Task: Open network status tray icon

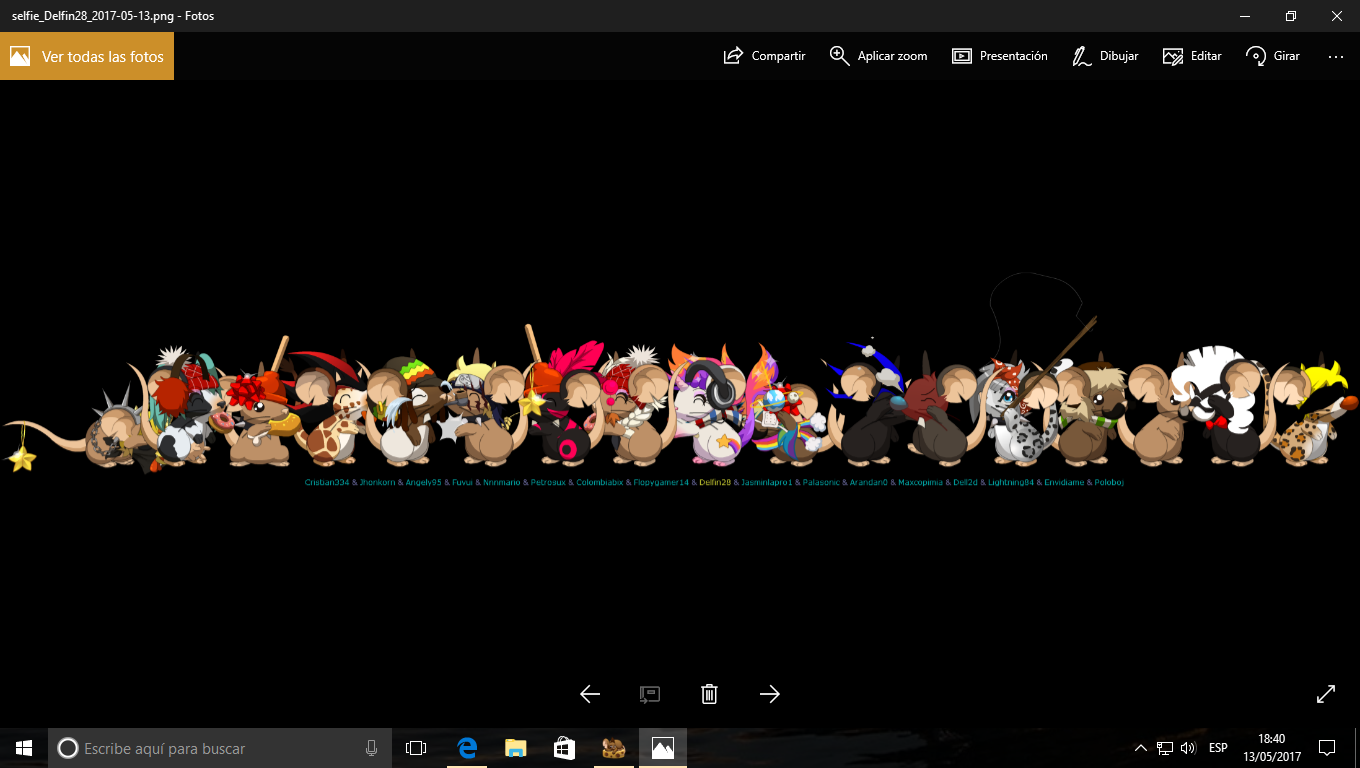Action: coord(1165,748)
